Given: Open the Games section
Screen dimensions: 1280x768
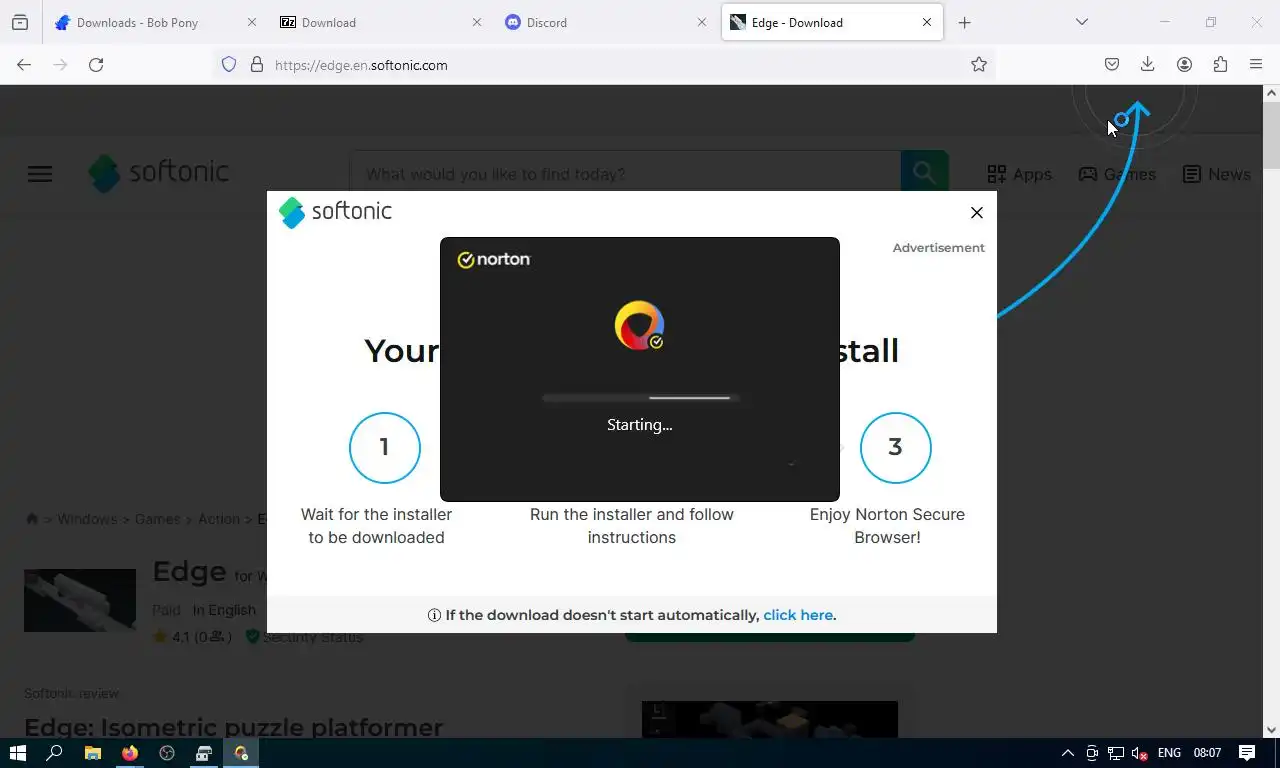Looking at the screenshot, I should [x=1117, y=174].
